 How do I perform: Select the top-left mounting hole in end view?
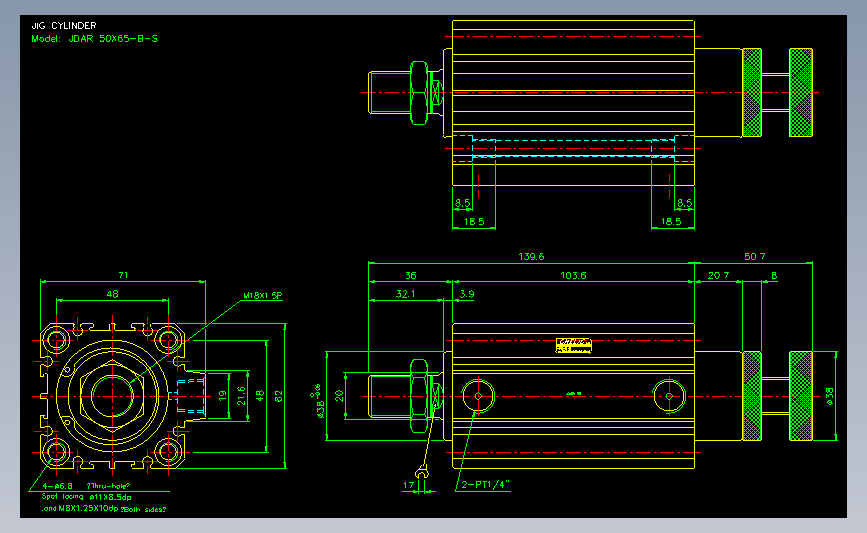point(56,339)
